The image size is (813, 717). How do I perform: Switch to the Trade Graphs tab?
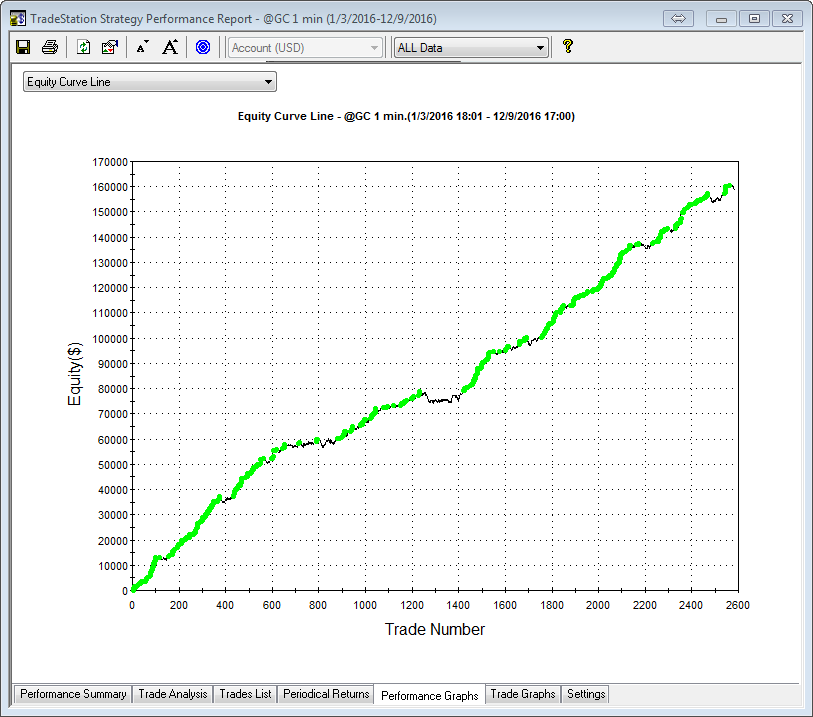[x=522, y=694]
